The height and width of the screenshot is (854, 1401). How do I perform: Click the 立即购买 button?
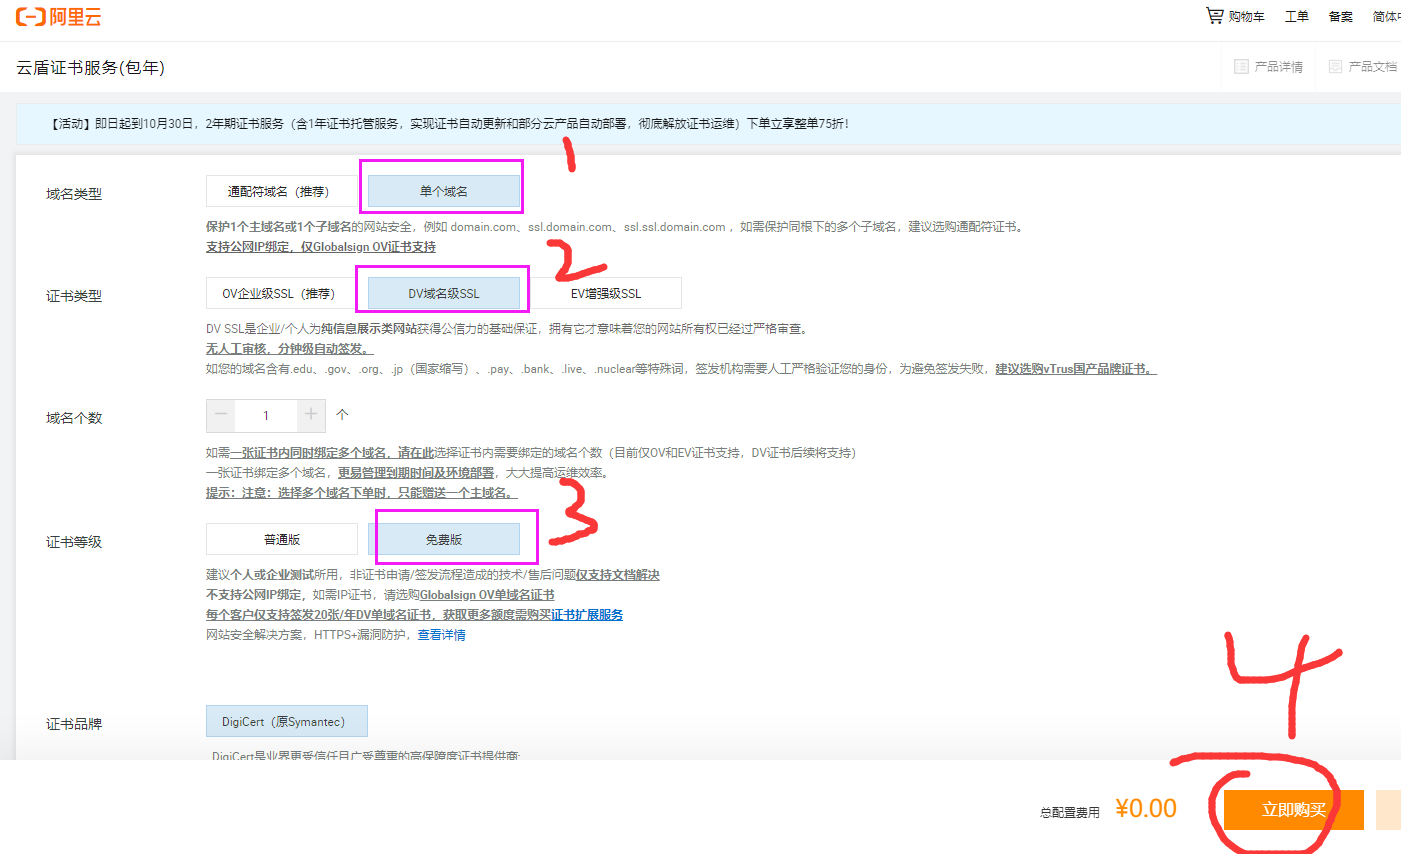point(1294,810)
